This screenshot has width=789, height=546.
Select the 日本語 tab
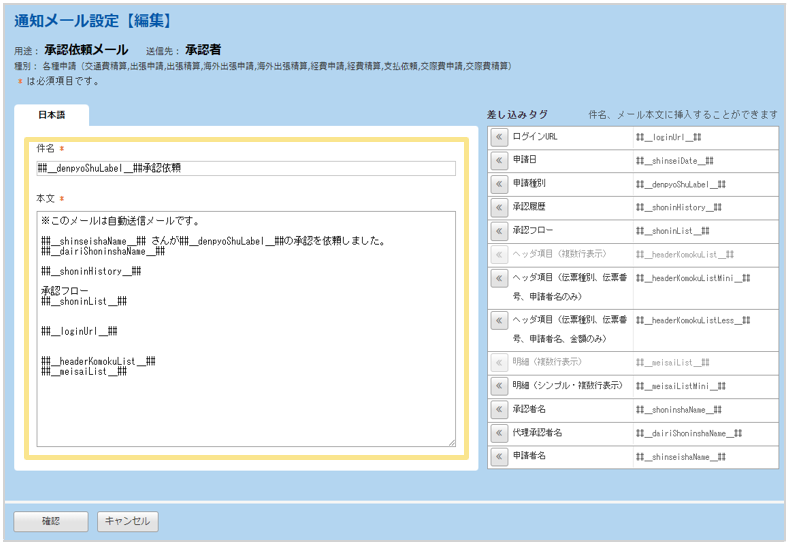pos(52,116)
